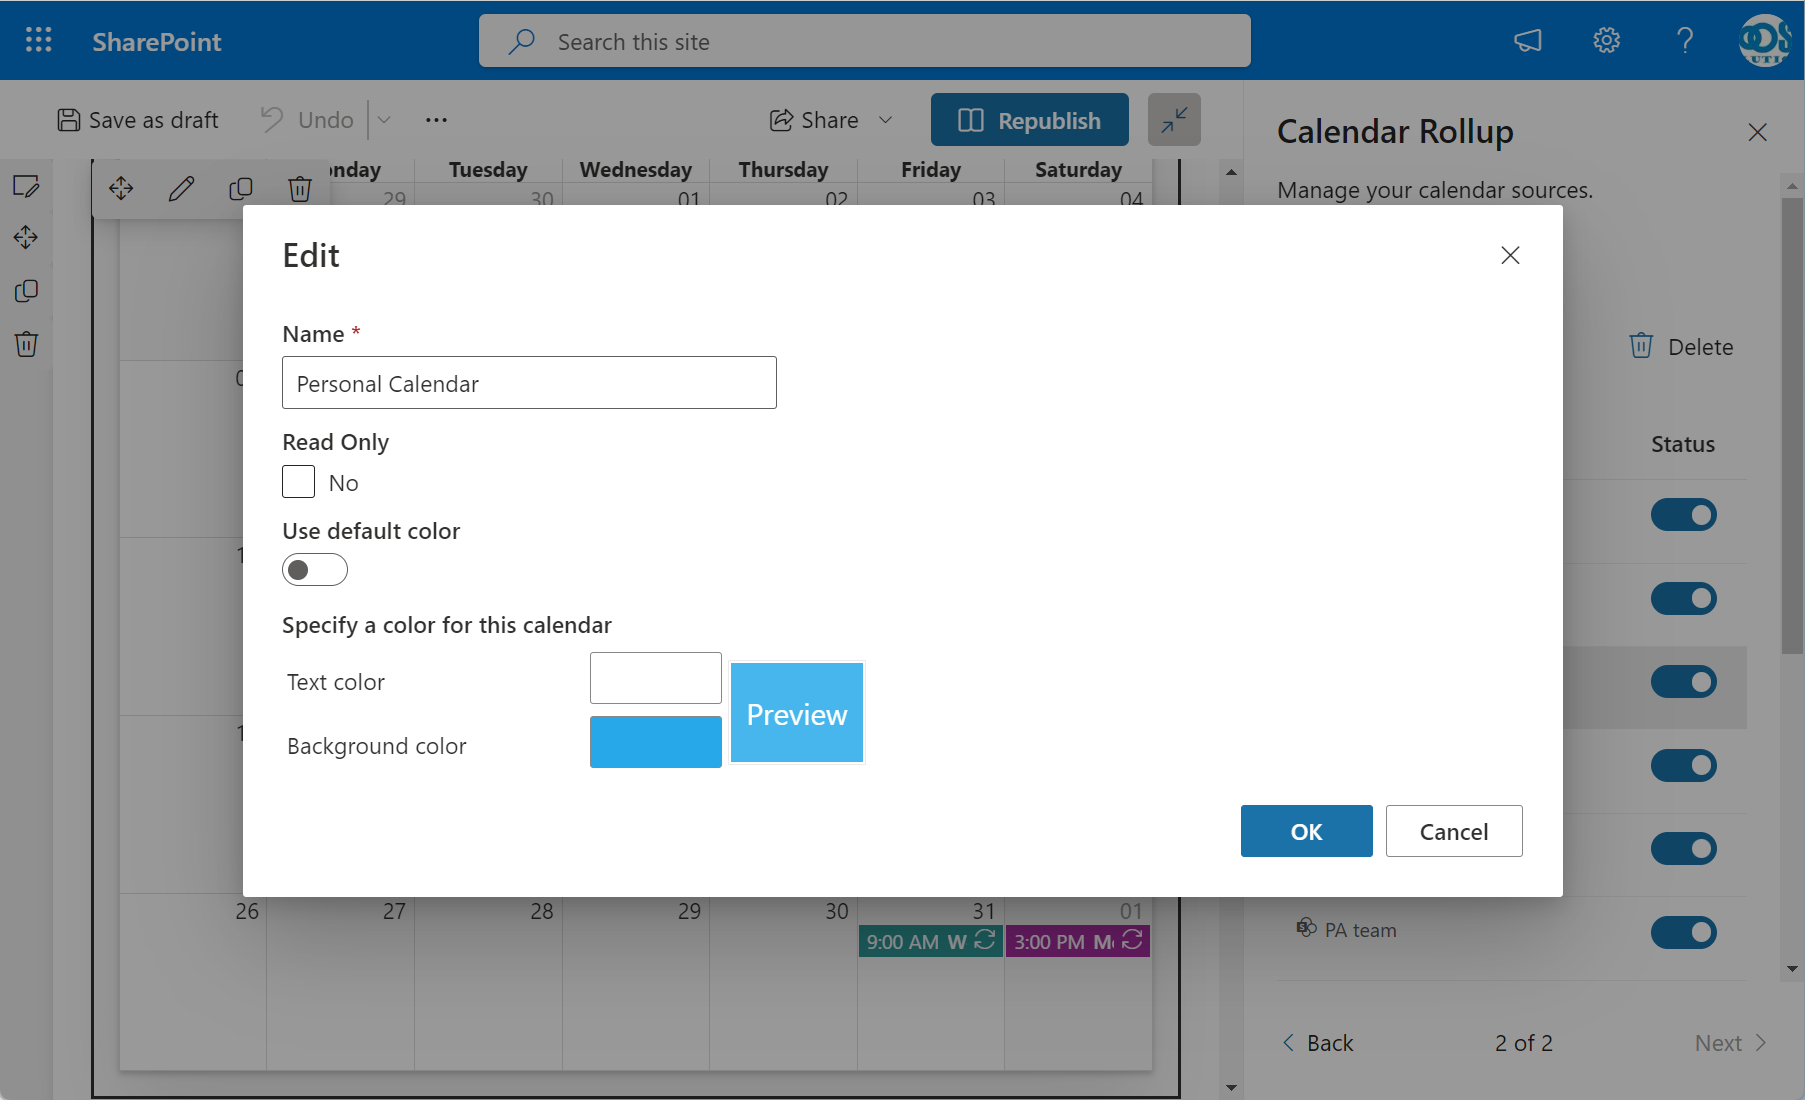
Task: Click Save as draft
Action: click(x=138, y=120)
